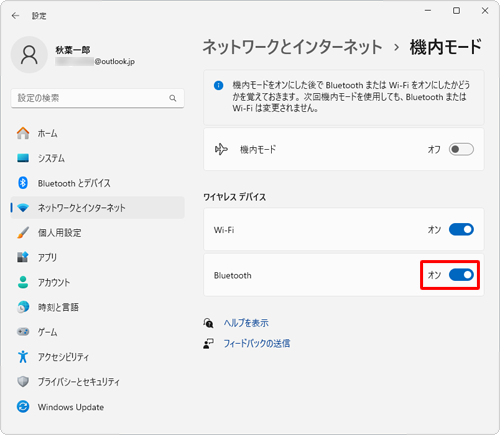Open システム settings from the sidebar
Viewport: 500px width, 435px height.
pos(98,158)
